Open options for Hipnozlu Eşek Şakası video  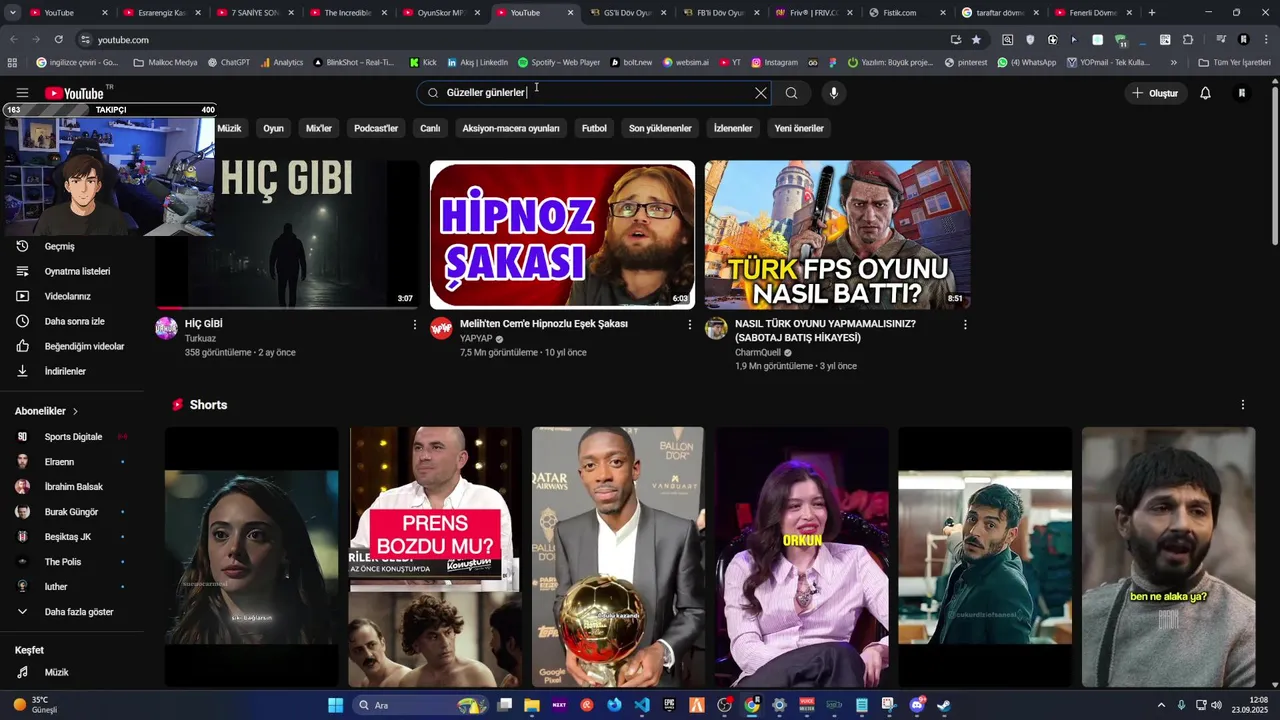(x=689, y=325)
